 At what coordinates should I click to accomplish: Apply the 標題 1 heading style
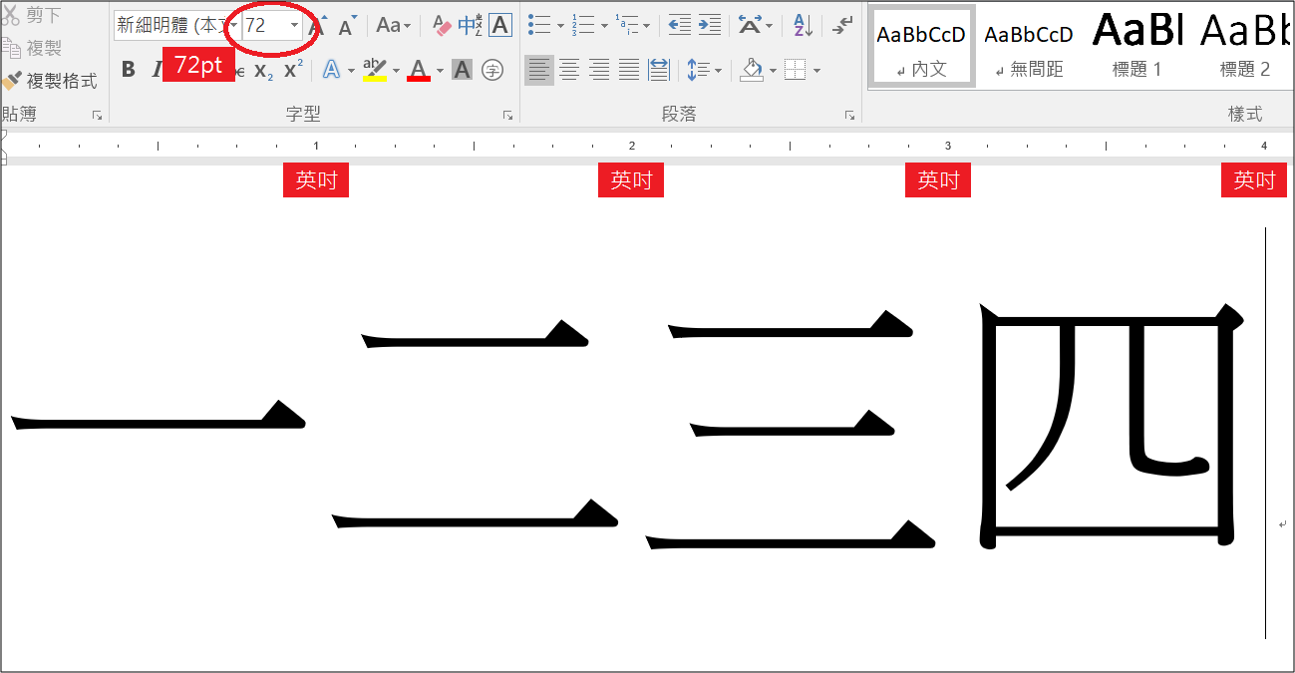tap(1137, 47)
